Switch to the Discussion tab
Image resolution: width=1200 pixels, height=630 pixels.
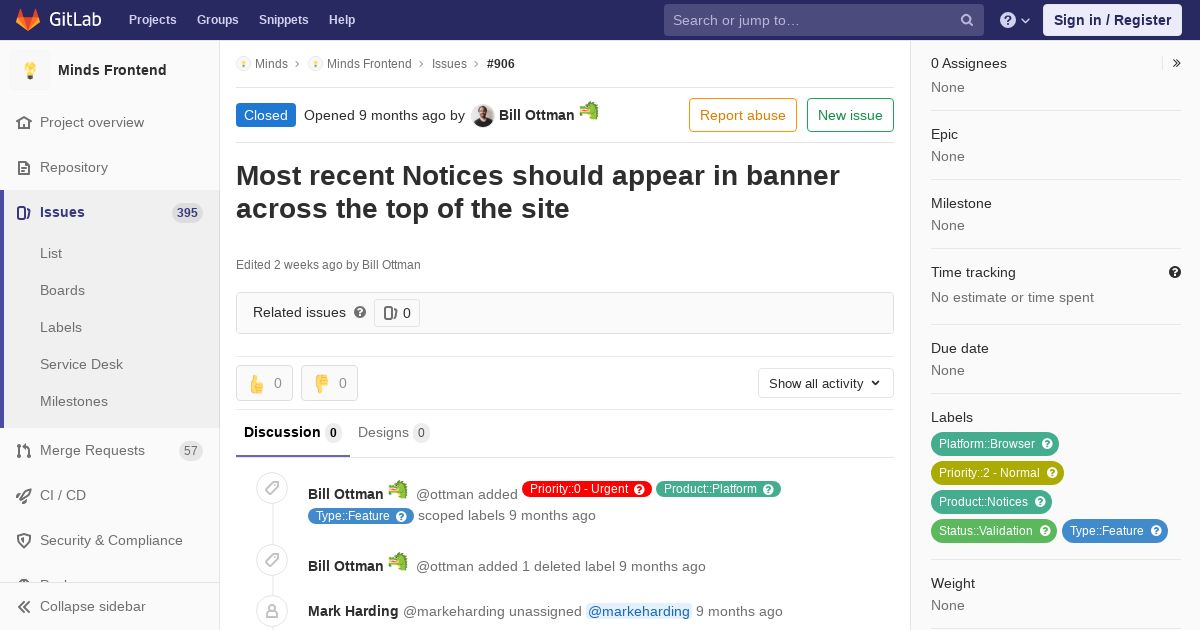pos(293,433)
